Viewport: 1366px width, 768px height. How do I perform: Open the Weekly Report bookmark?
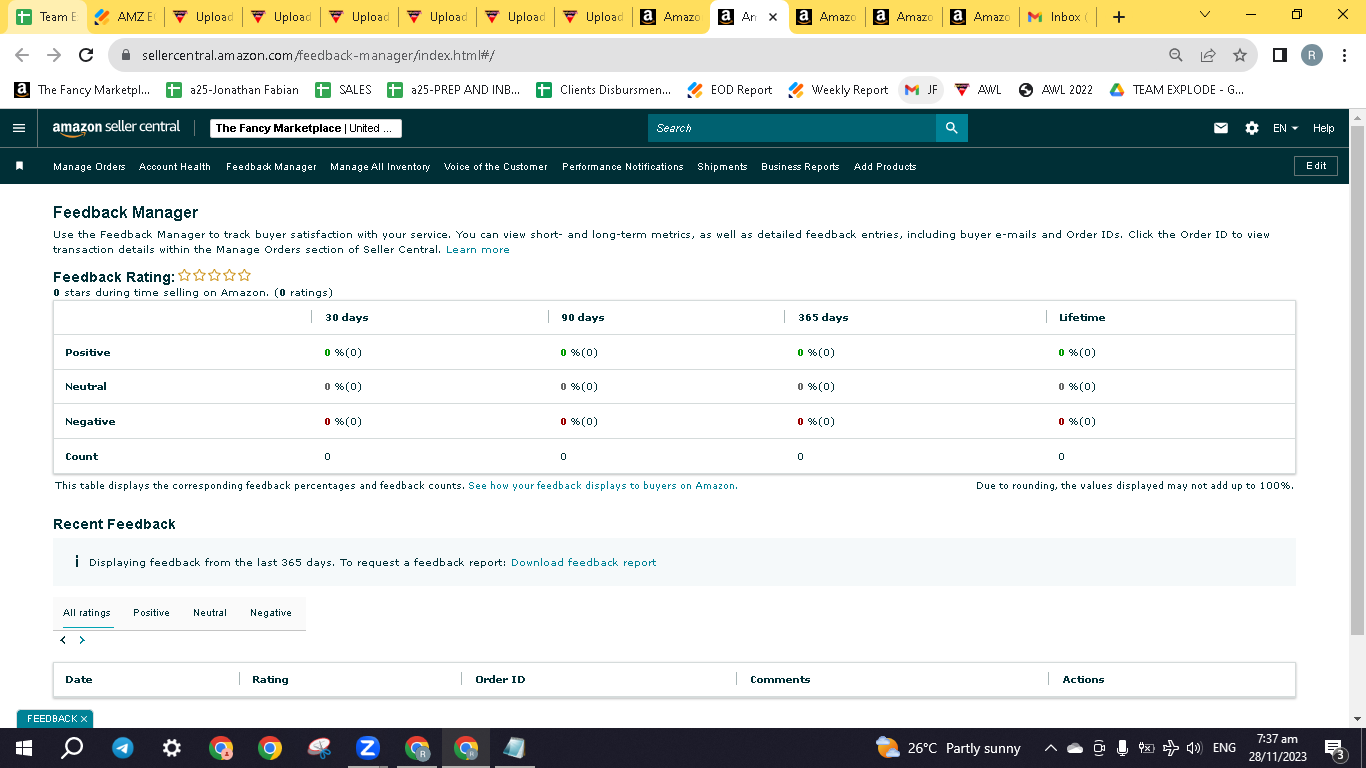click(x=838, y=90)
